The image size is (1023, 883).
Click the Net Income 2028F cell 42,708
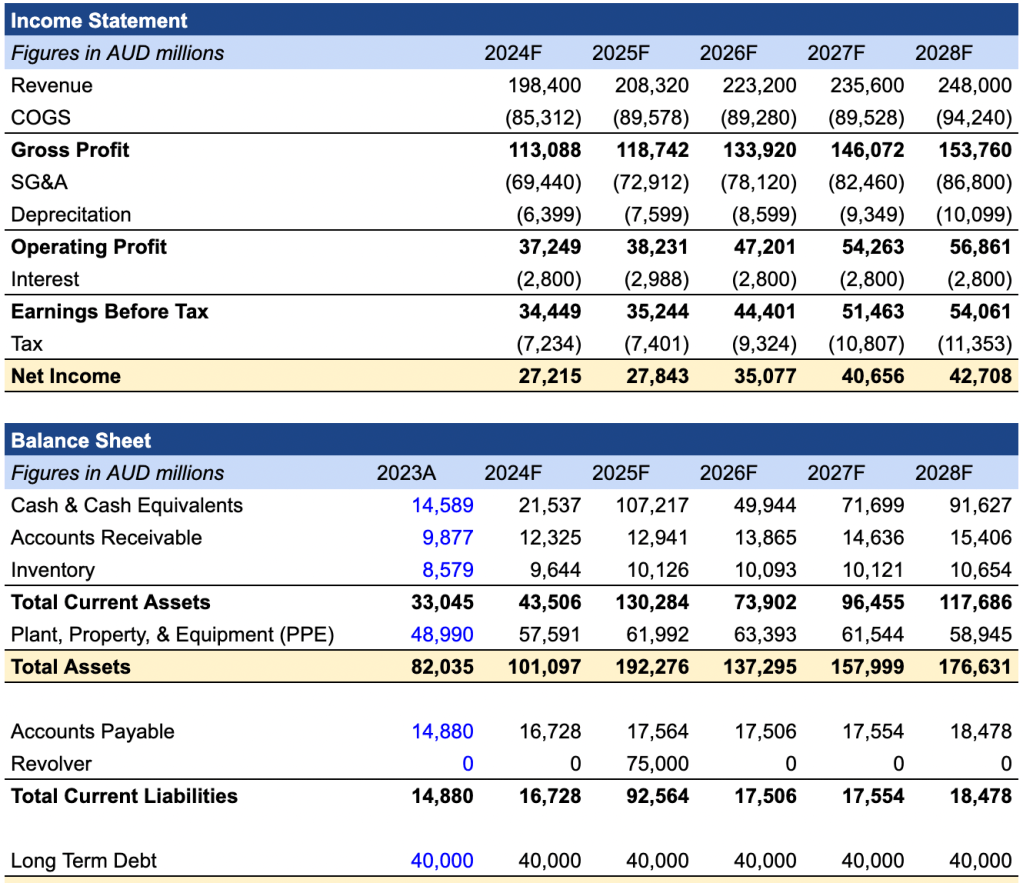click(977, 376)
